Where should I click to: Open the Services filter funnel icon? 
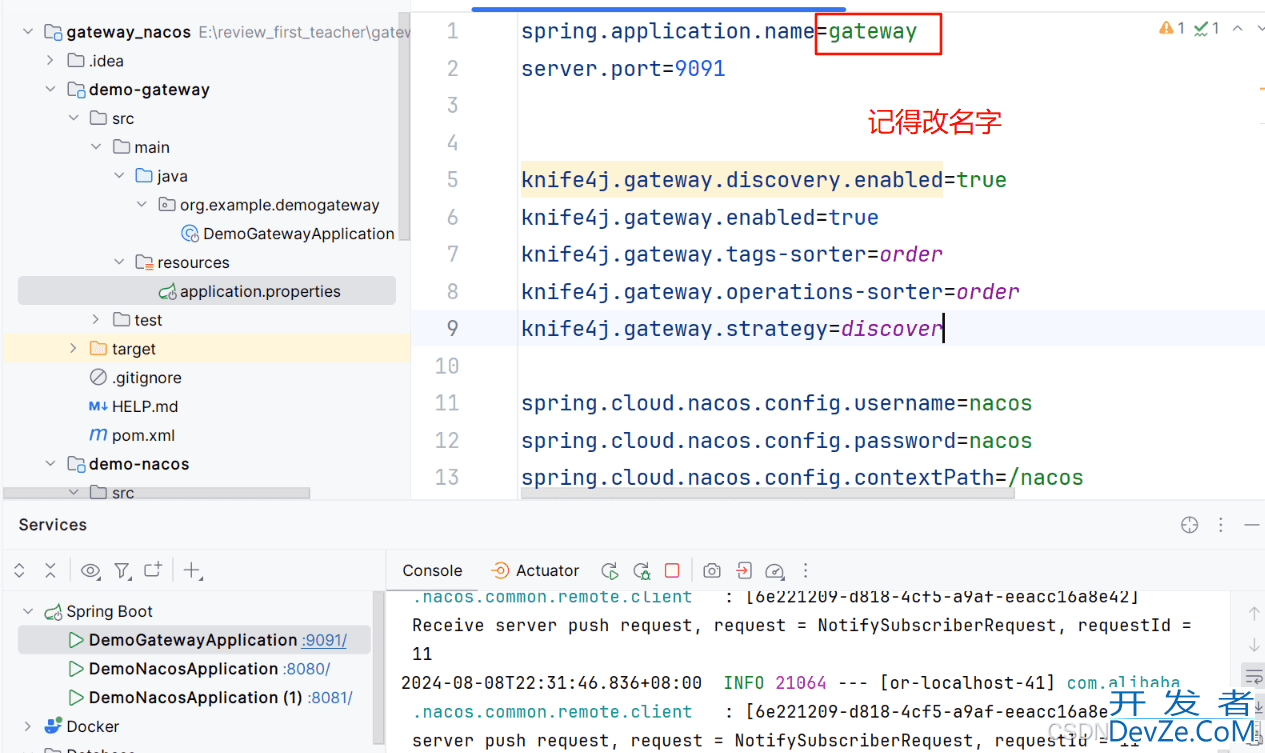pyautogui.click(x=122, y=571)
